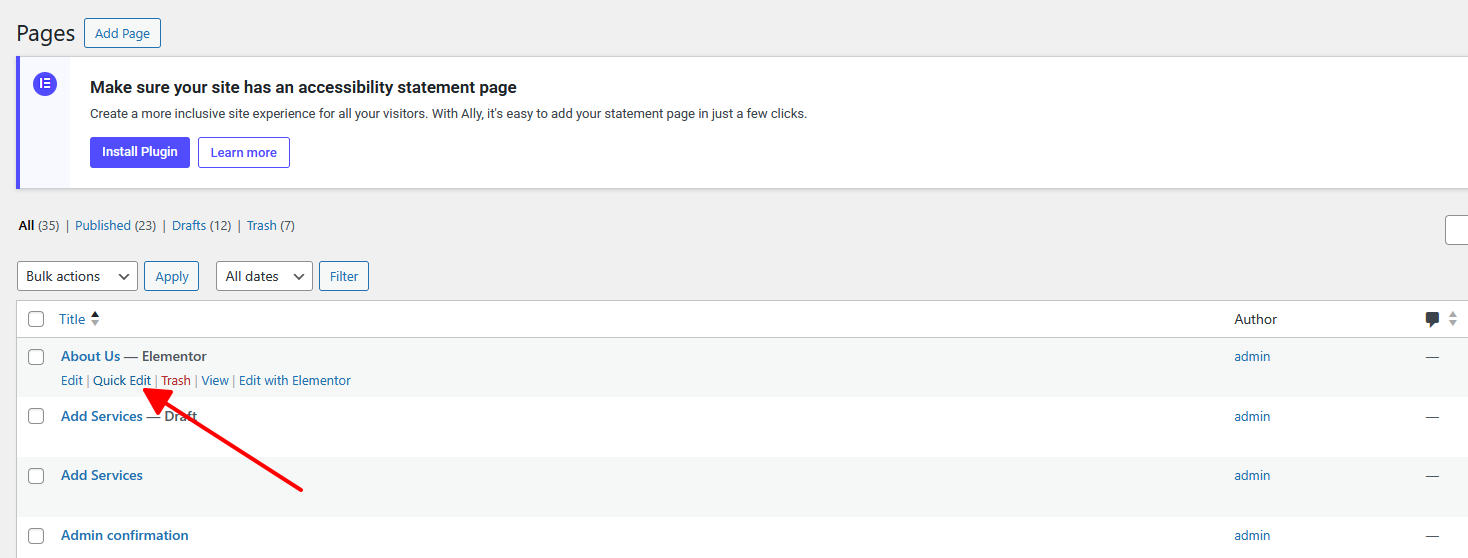Move About Us page to Trash

click(176, 381)
